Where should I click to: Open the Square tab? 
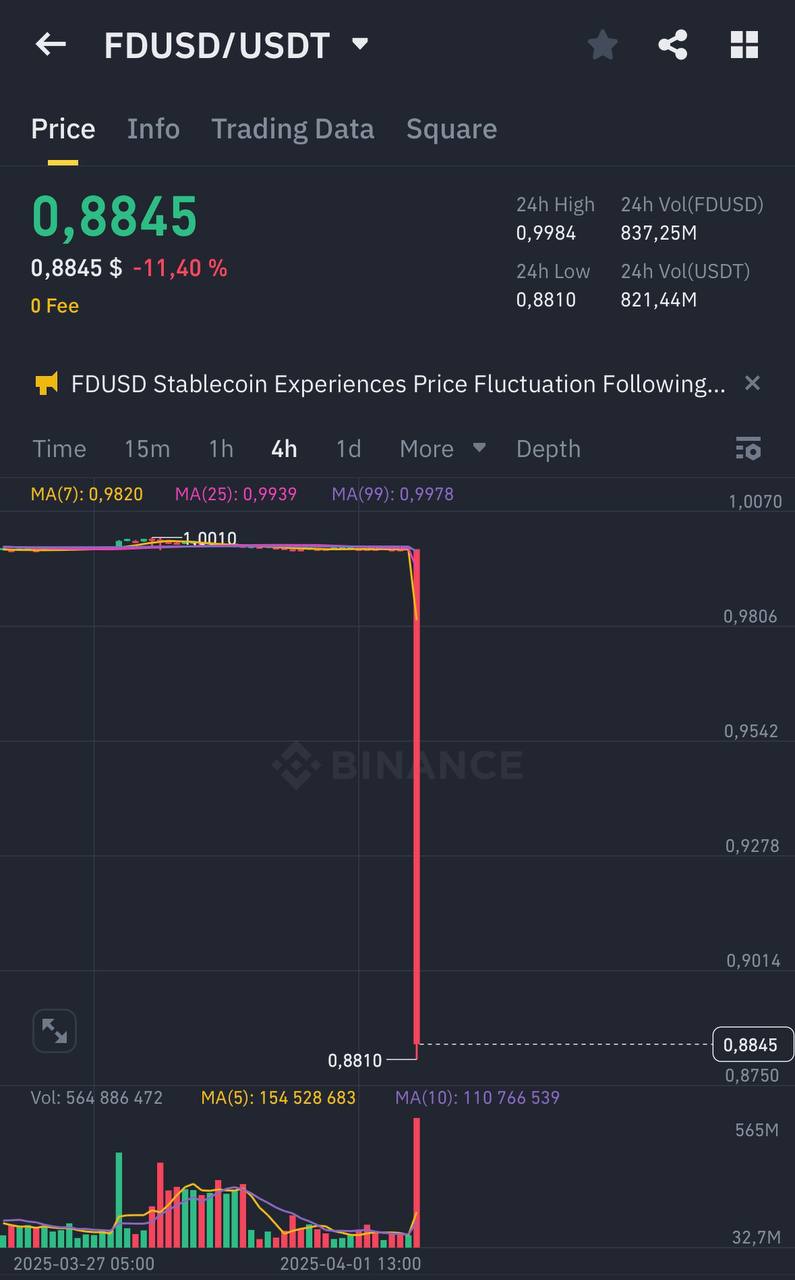(x=451, y=129)
